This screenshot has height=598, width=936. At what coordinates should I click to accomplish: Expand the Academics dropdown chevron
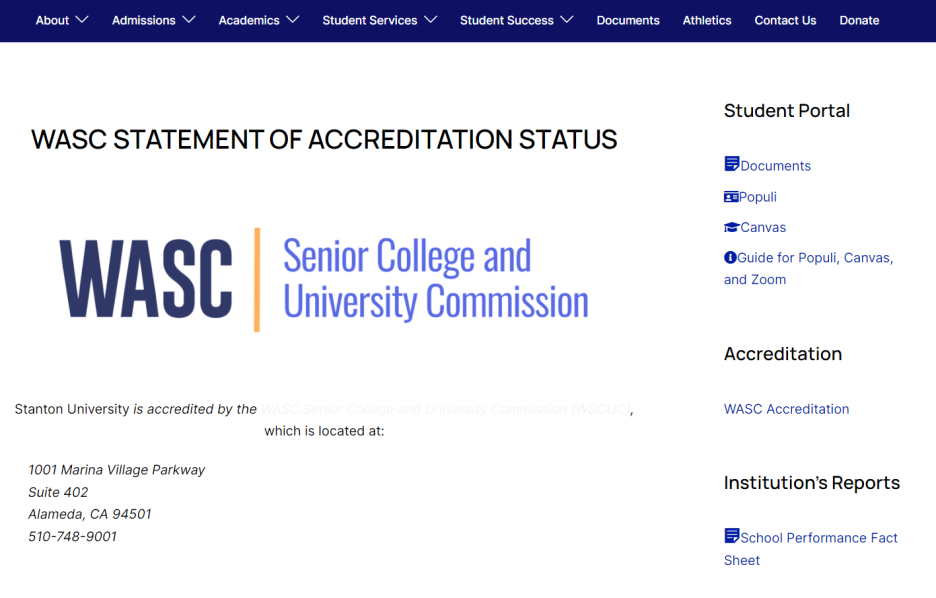(x=292, y=20)
